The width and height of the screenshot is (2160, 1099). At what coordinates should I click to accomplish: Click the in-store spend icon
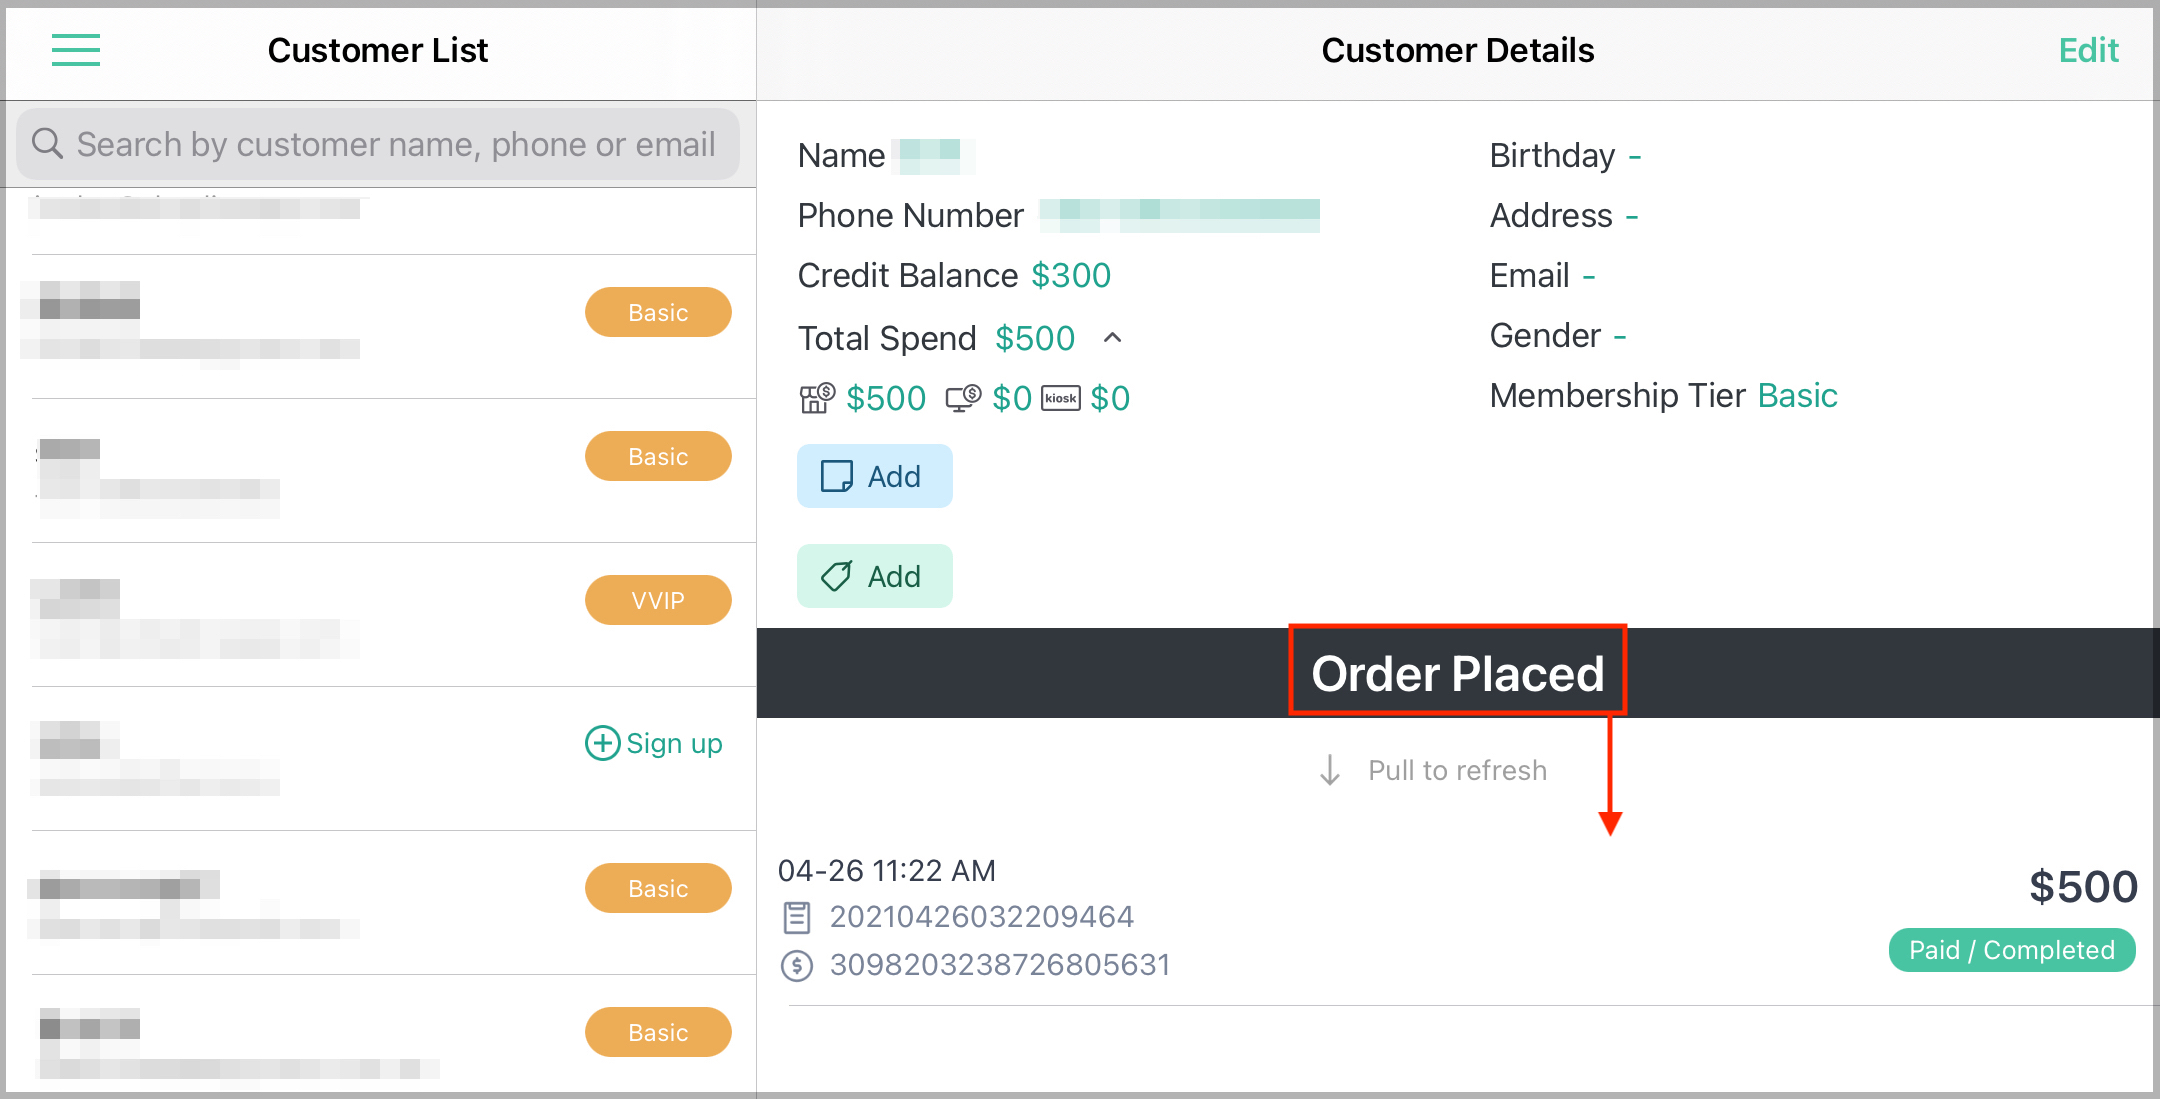coord(816,398)
